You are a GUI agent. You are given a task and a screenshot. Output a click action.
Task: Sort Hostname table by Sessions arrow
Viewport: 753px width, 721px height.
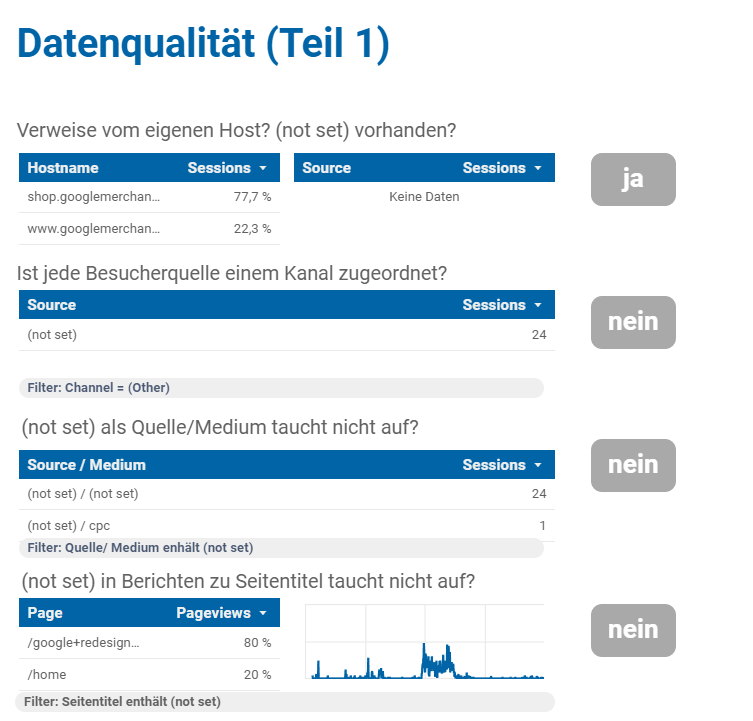(263, 168)
